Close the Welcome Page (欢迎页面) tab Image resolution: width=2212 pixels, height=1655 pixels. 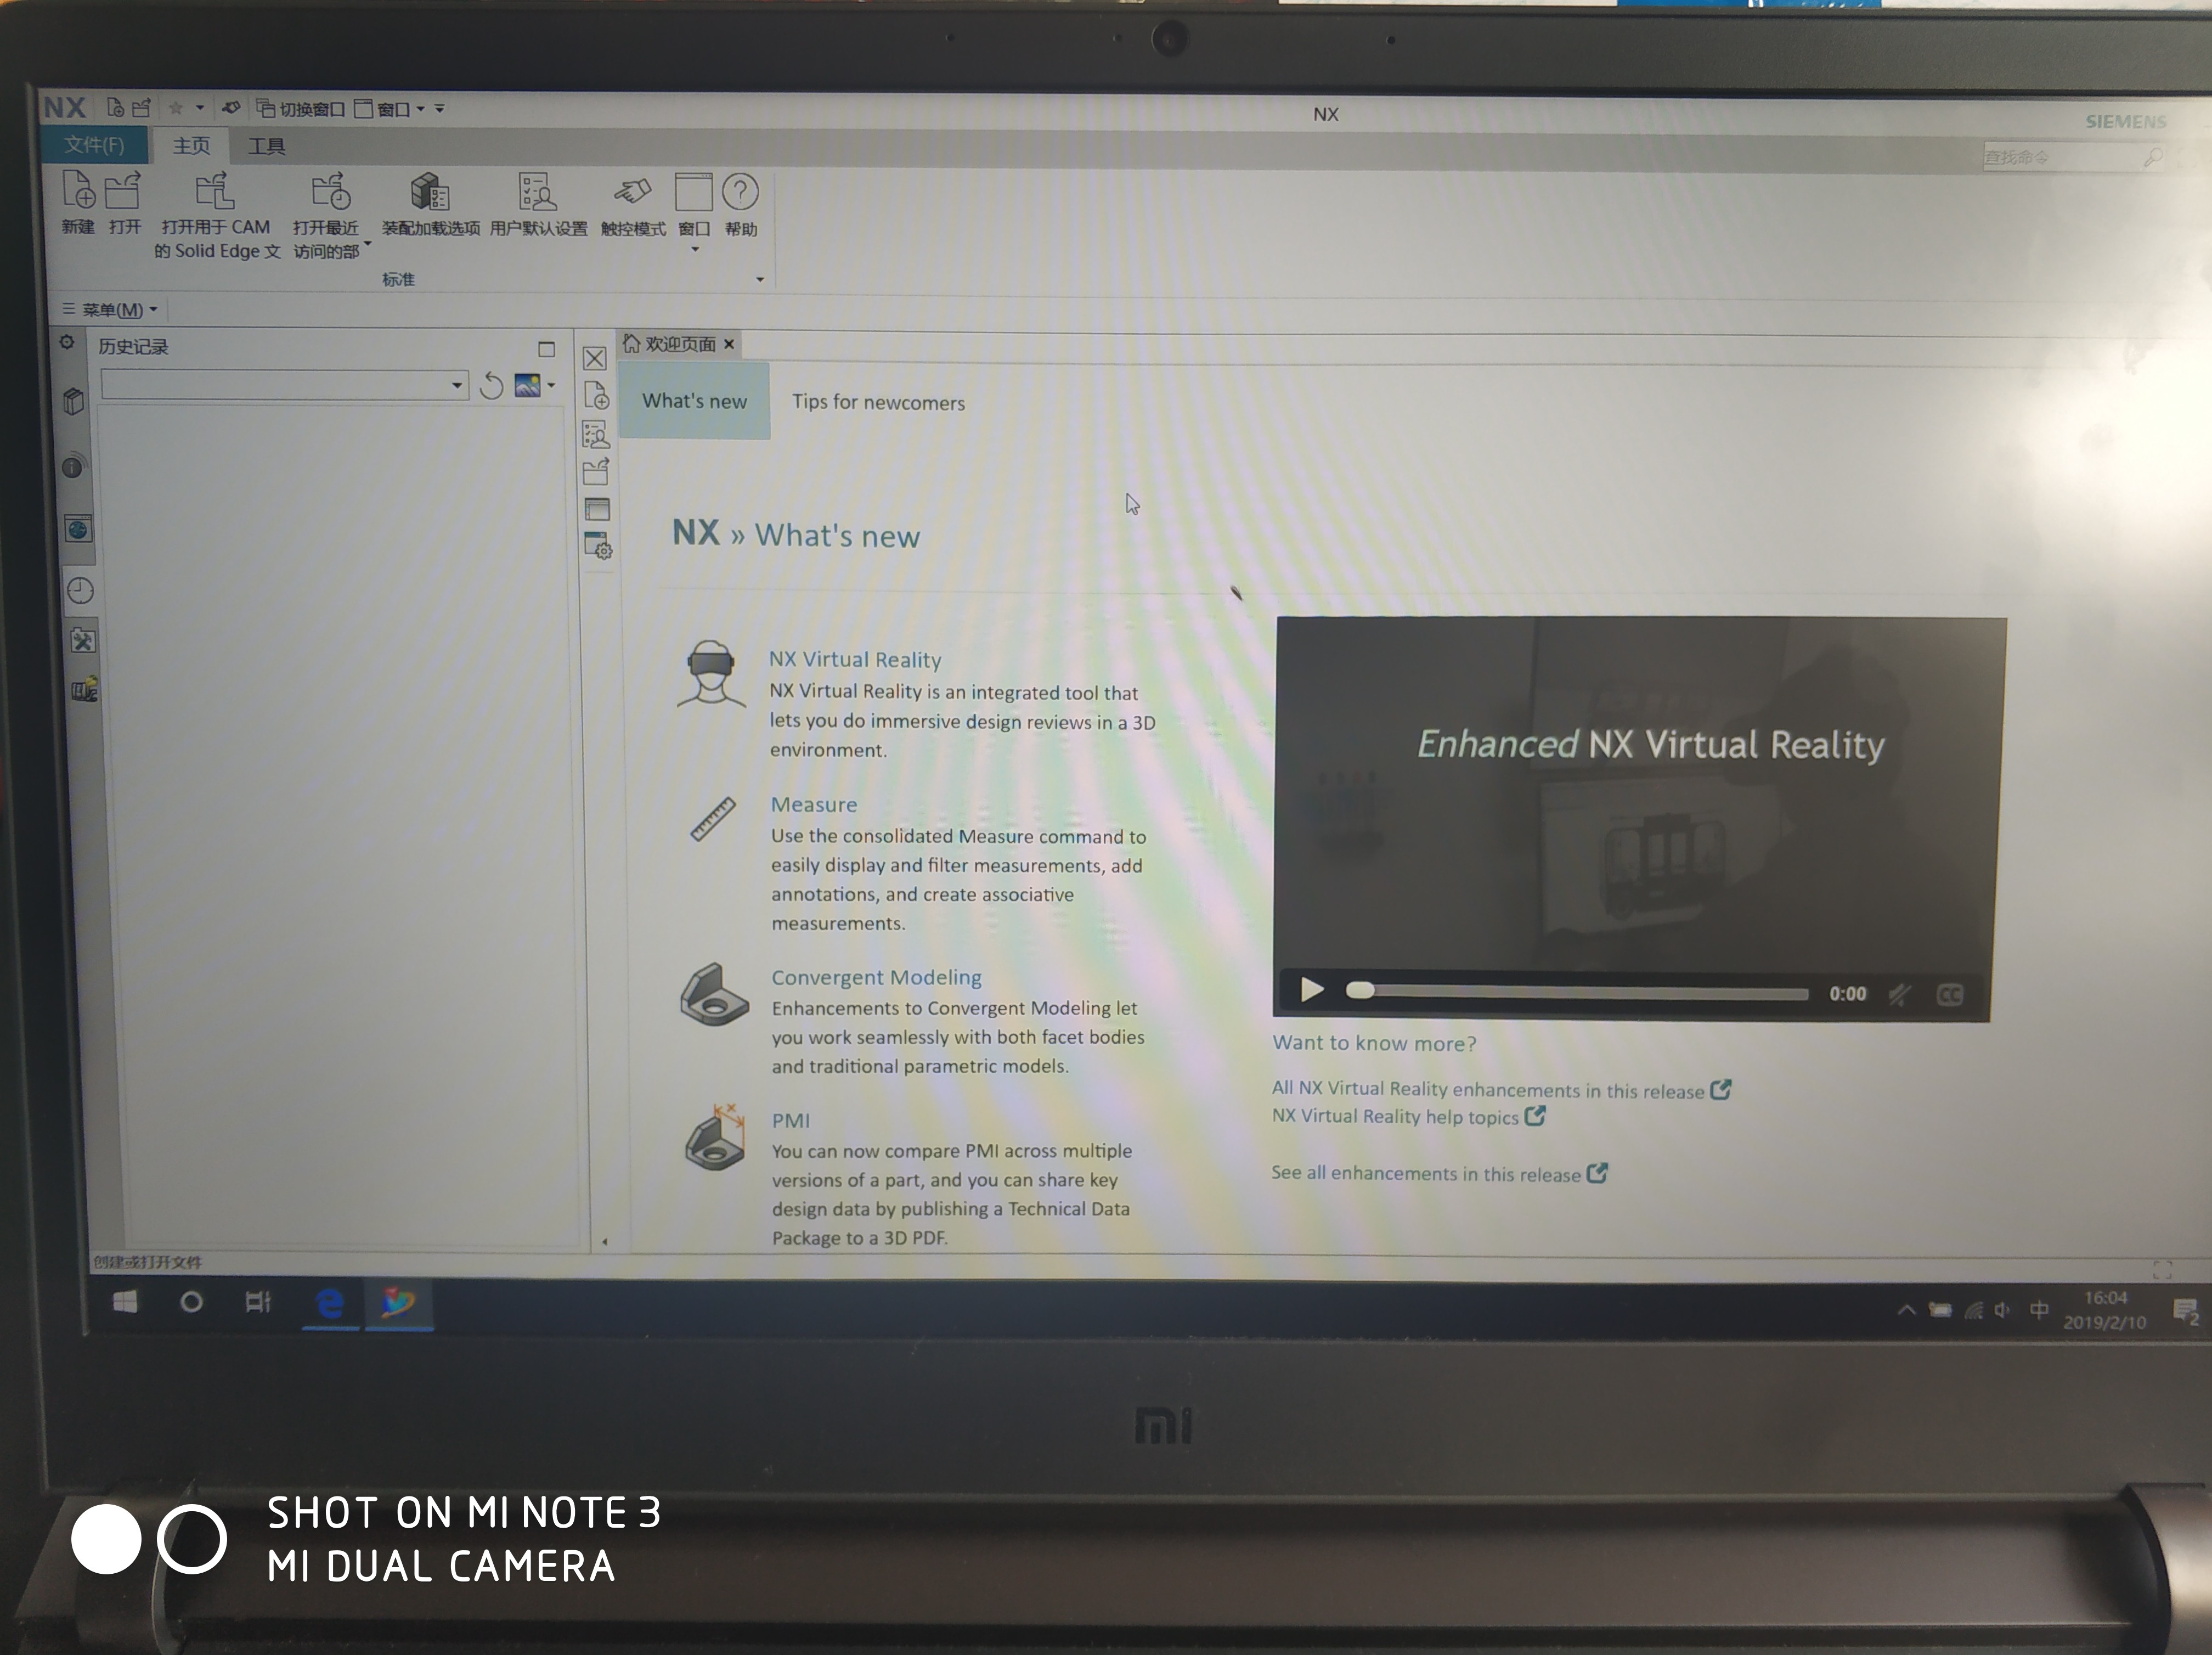729,344
